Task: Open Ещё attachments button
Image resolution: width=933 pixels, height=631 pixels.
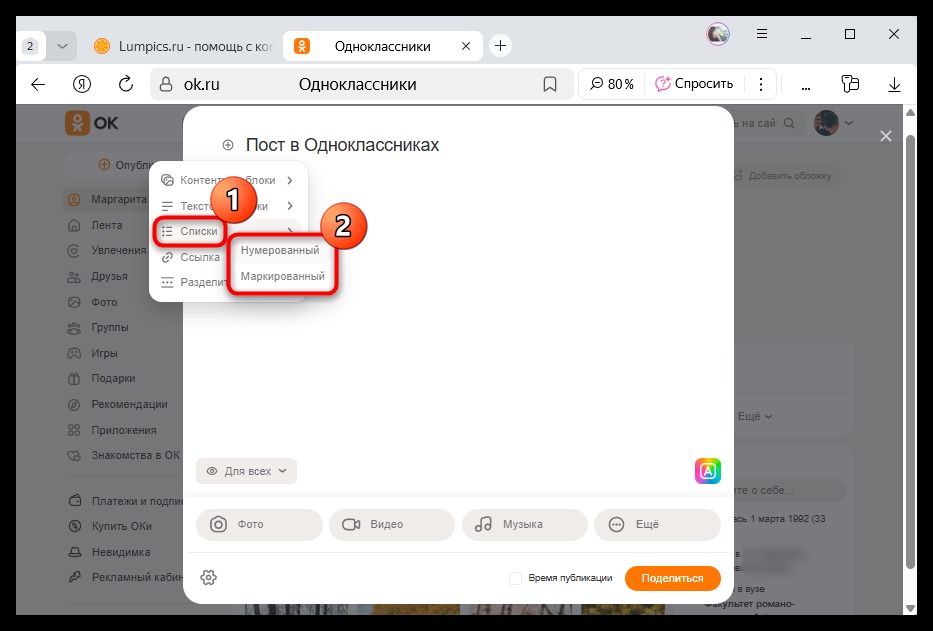Action: [x=657, y=524]
